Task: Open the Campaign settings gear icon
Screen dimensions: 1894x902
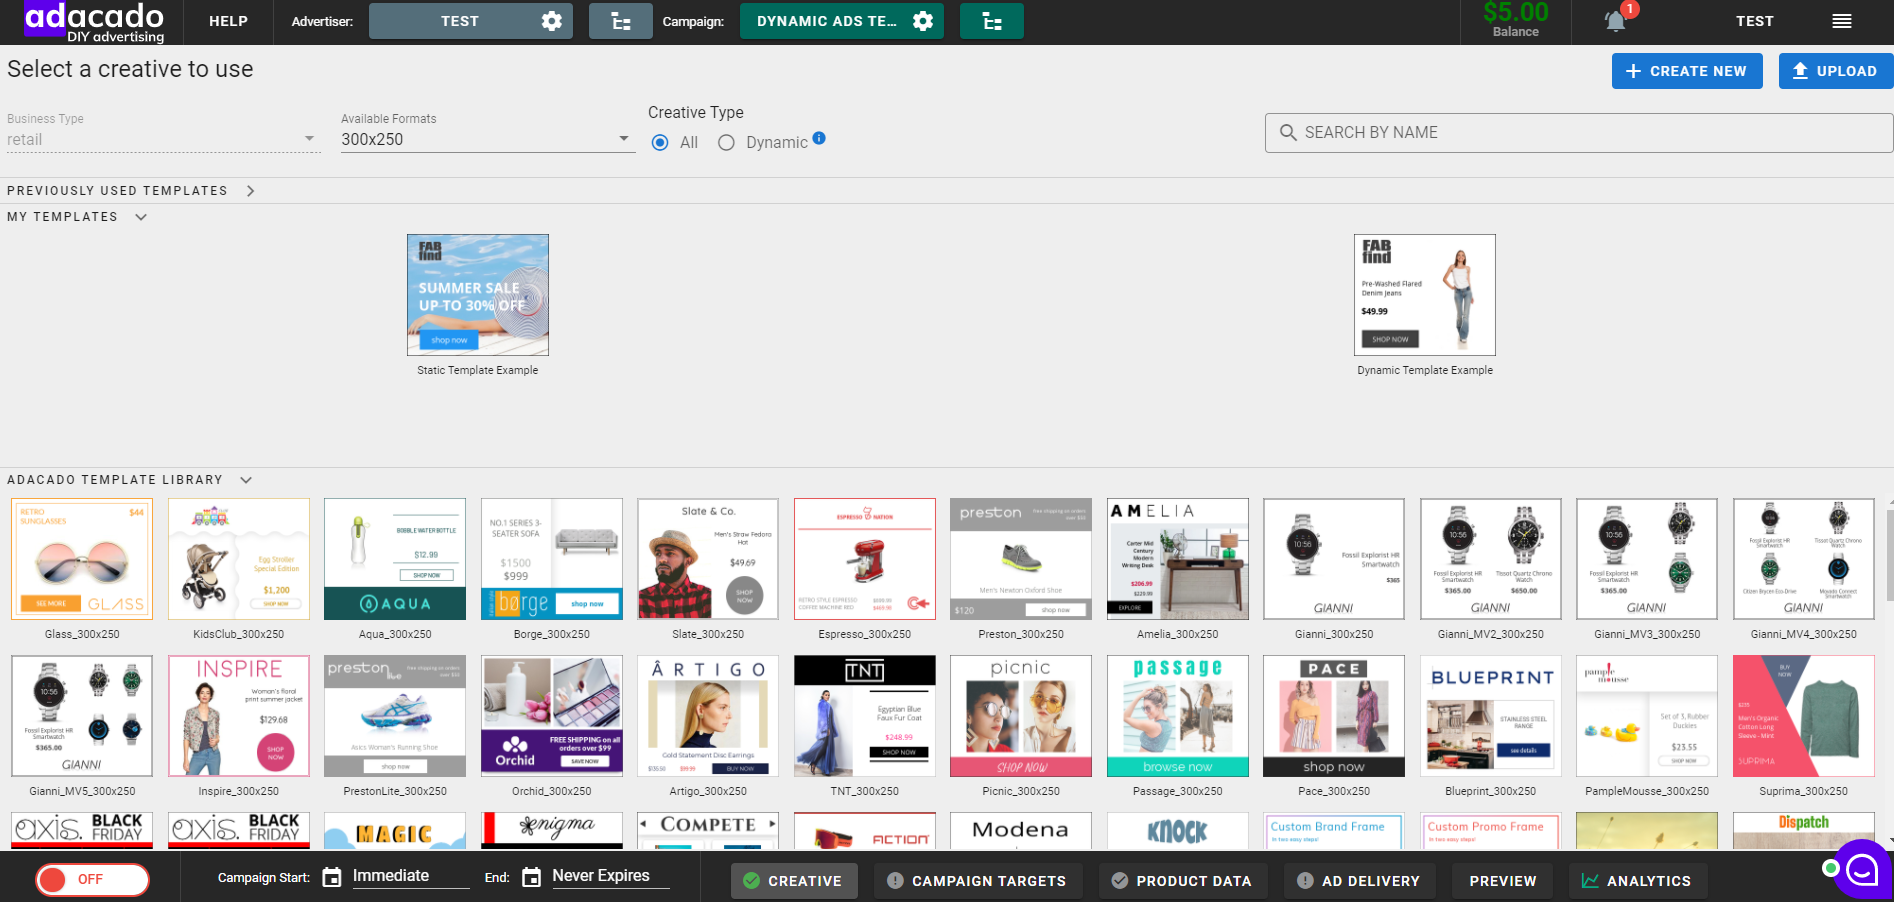Action: [x=923, y=21]
